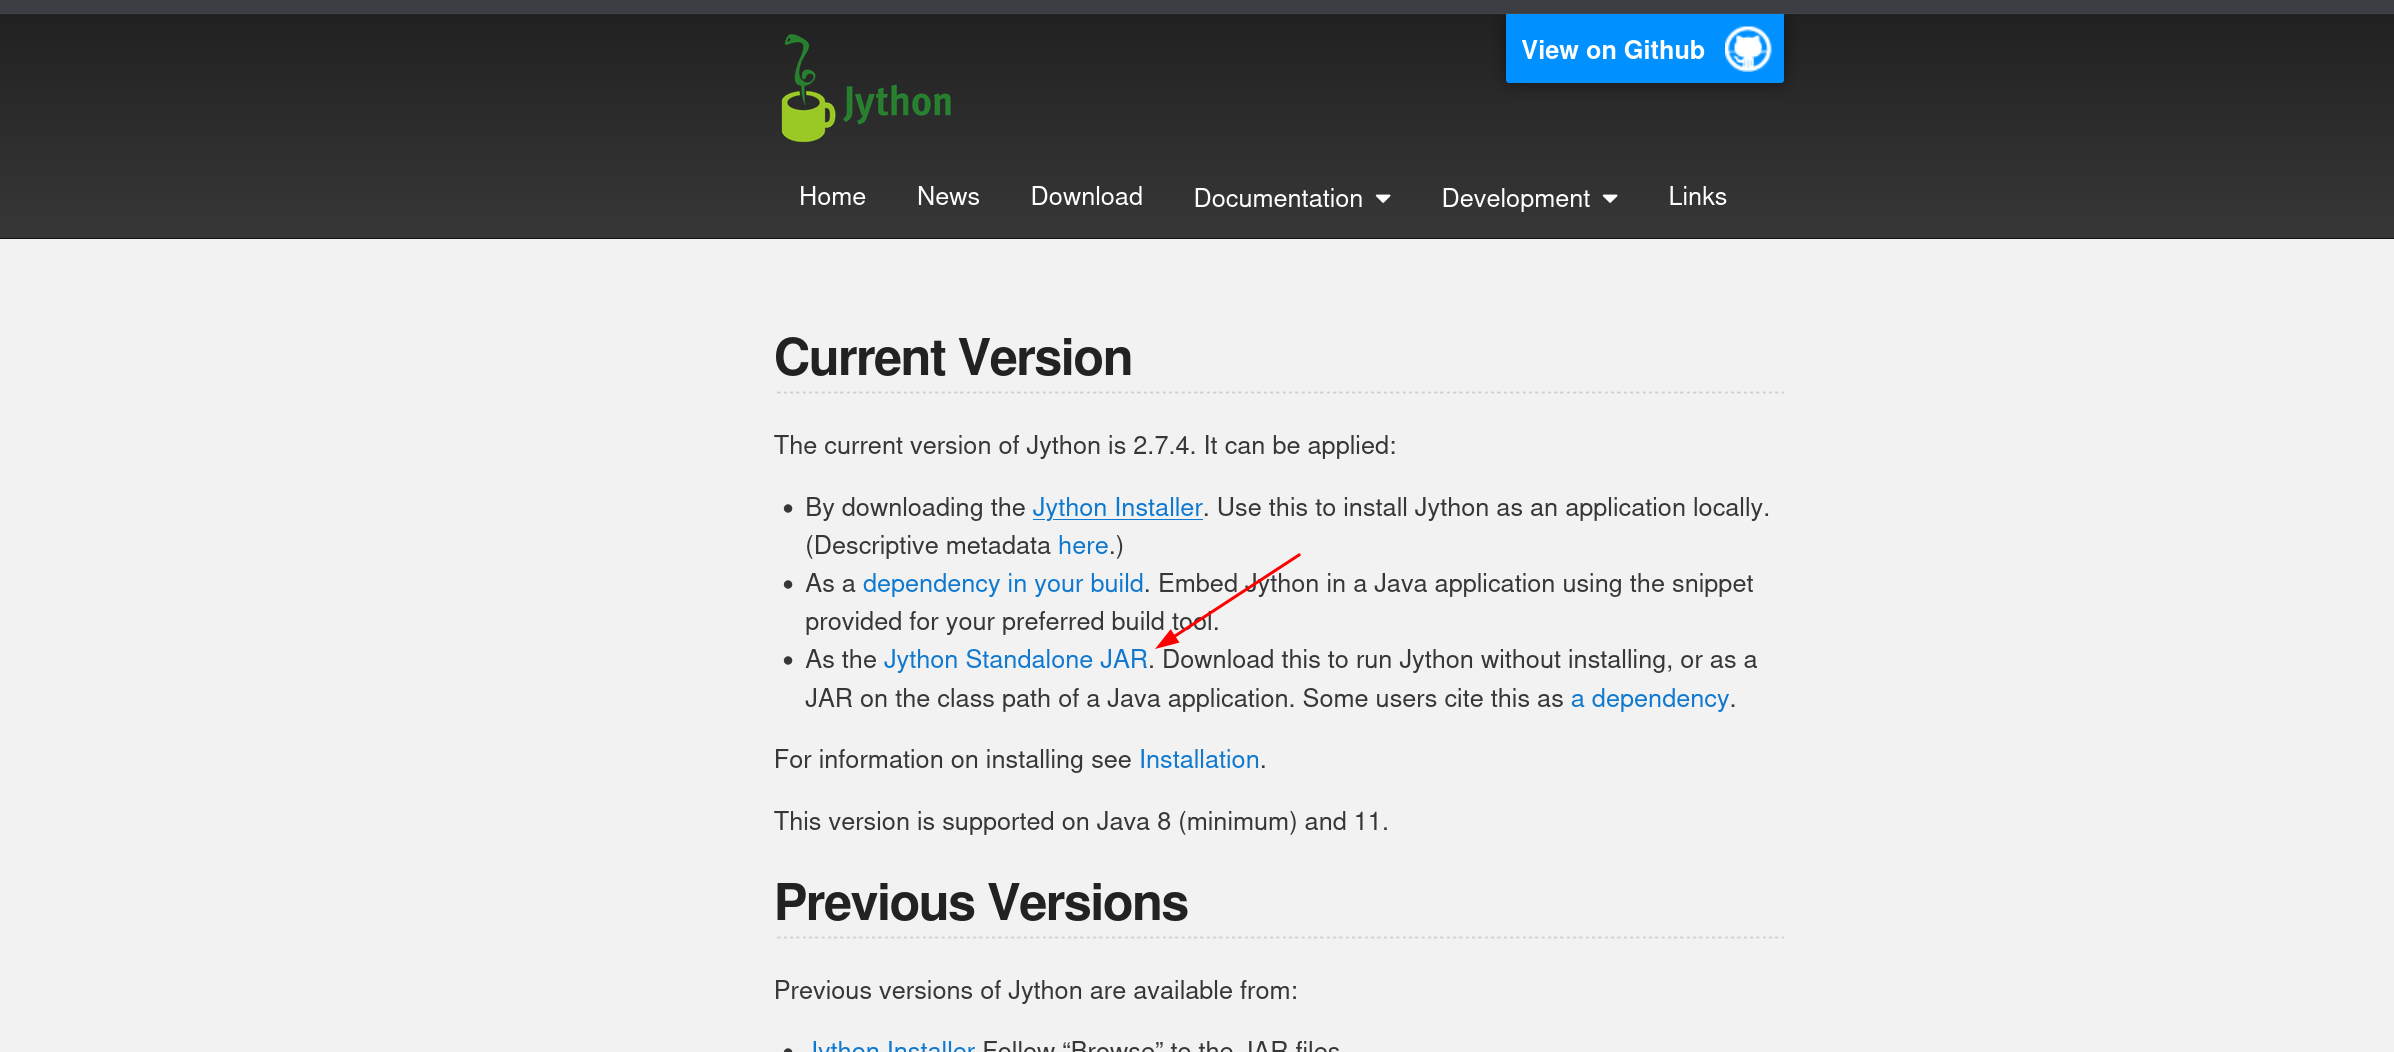Click the Development caret arrow
This screenshot has height=1052, width=2394.
click(1610, 199)
